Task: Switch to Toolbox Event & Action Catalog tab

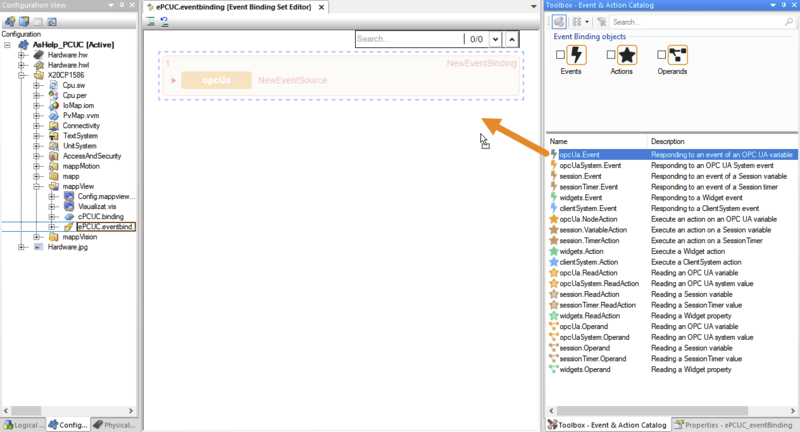Action: tap(607, 425)
